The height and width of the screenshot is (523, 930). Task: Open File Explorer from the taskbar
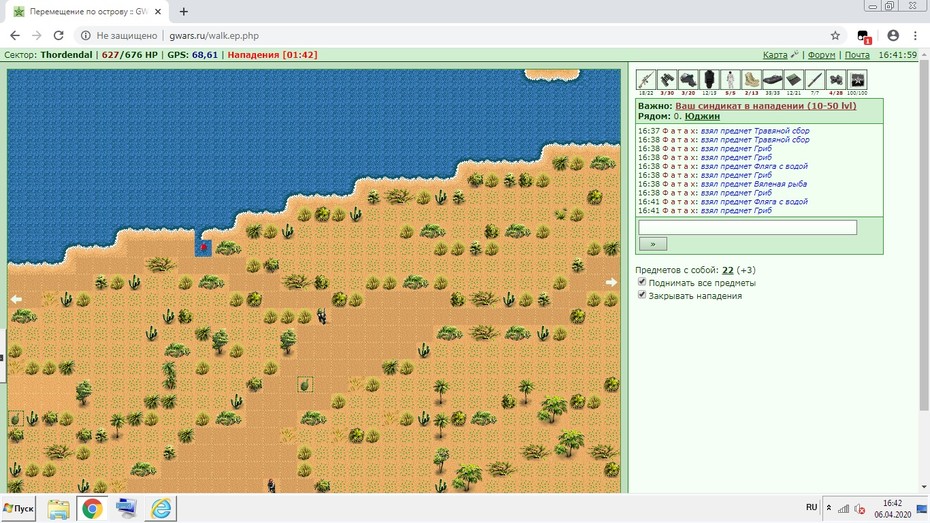tap(58, 509)
